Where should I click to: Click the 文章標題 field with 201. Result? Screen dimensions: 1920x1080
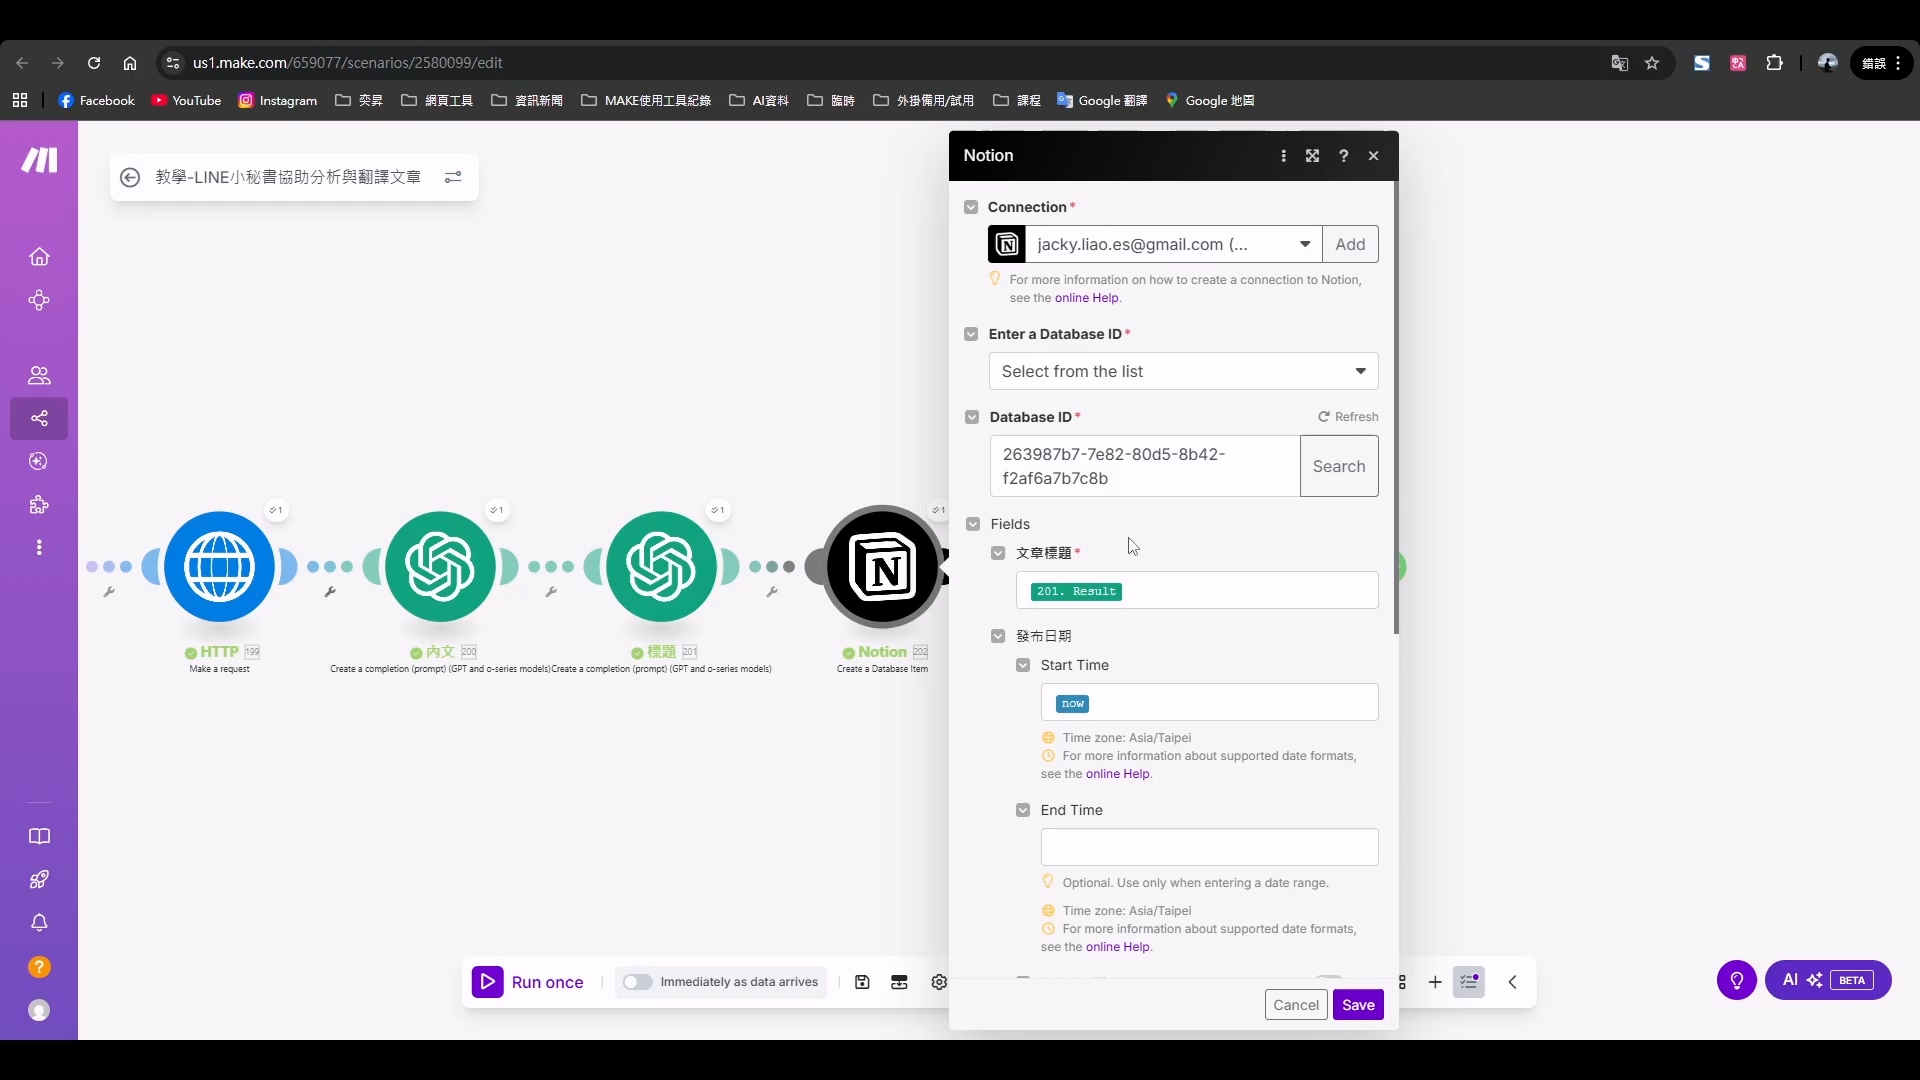pos(1197,591)
